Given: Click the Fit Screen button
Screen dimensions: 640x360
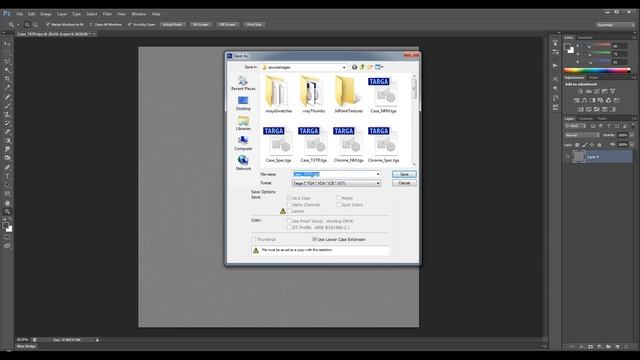Looking at the screenshot, I should pos(201,24).
